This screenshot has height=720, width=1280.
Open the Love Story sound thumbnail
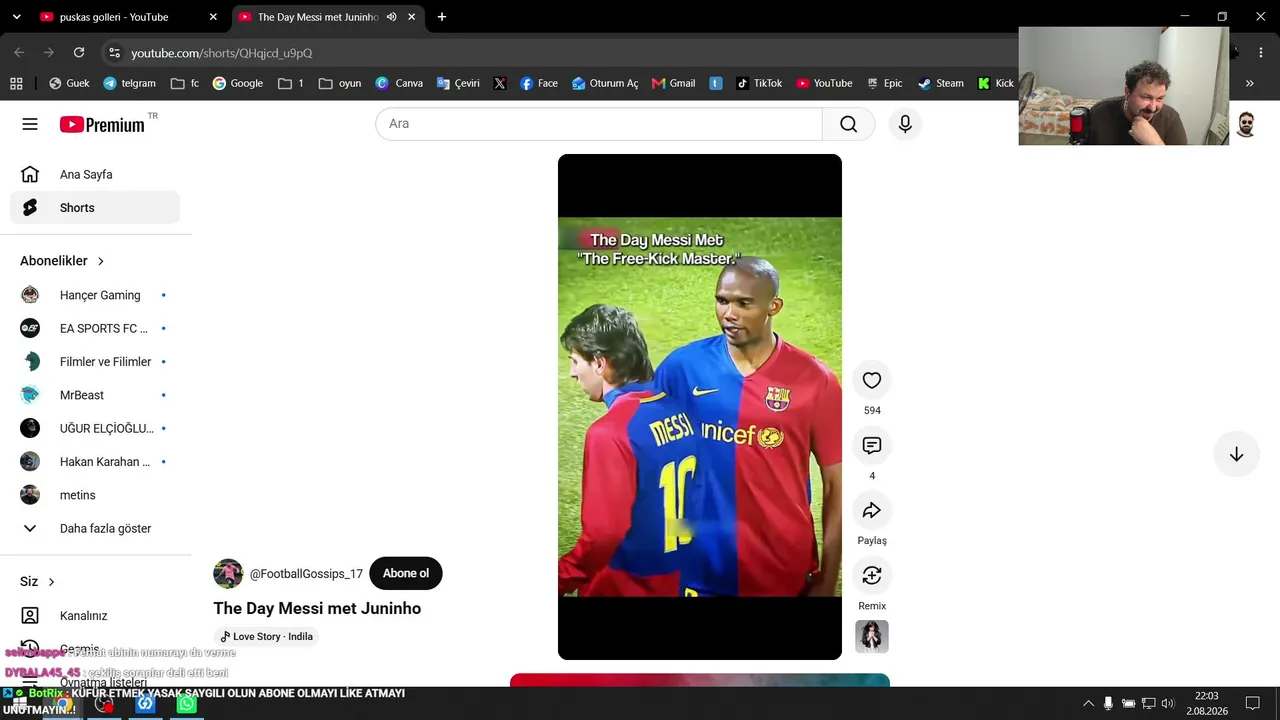872,636
